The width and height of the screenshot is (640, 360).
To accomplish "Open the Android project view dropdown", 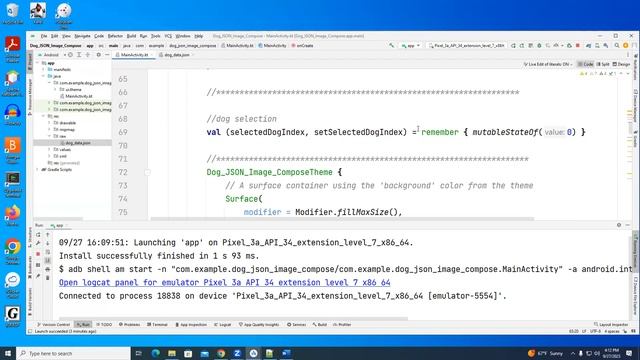I will (51, 55).
